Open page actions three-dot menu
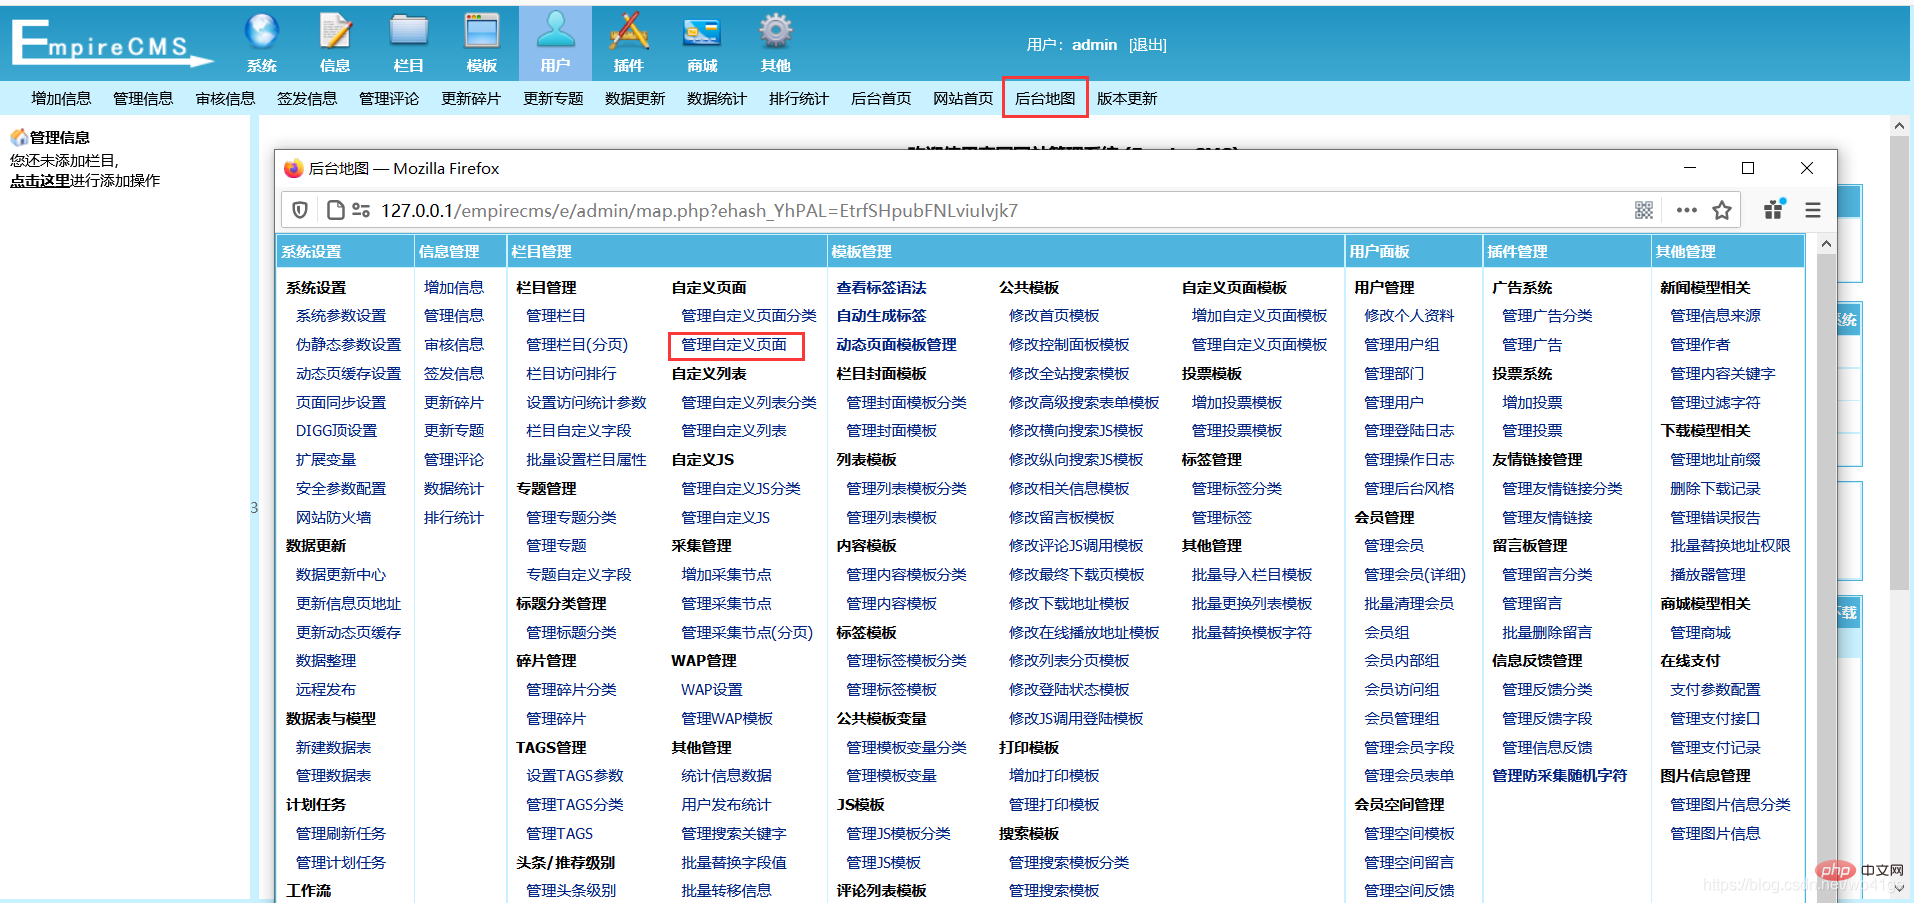This screenshot has height=903, width=1914. [x=1686, y=210]
